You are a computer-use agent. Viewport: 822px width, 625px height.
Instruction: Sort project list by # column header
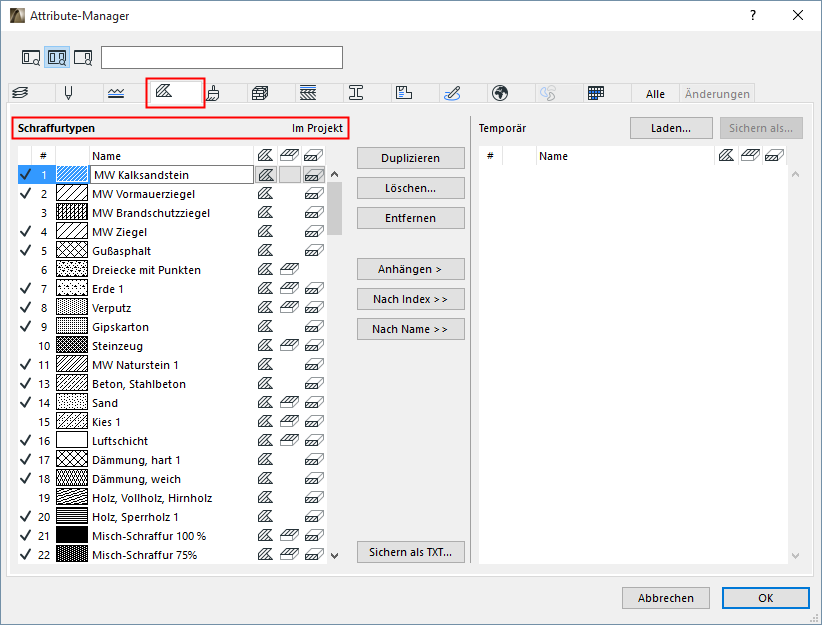(44, 156)
